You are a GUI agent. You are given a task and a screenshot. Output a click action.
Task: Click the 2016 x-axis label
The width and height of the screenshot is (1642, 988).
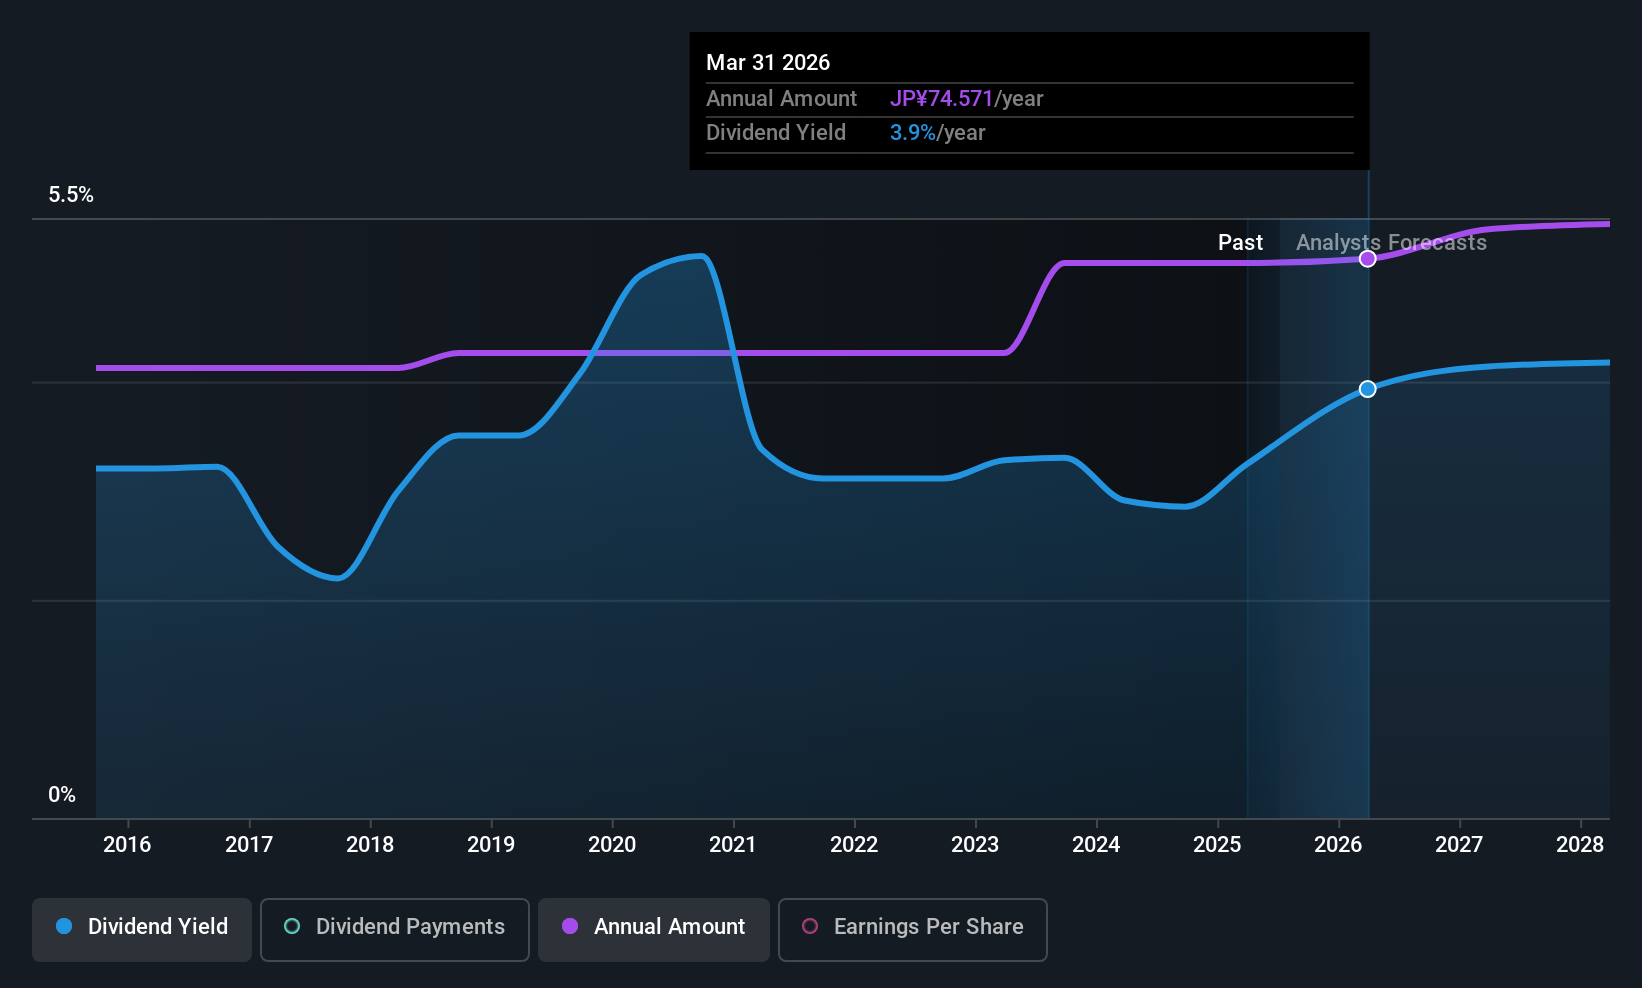tap(127, 845)
